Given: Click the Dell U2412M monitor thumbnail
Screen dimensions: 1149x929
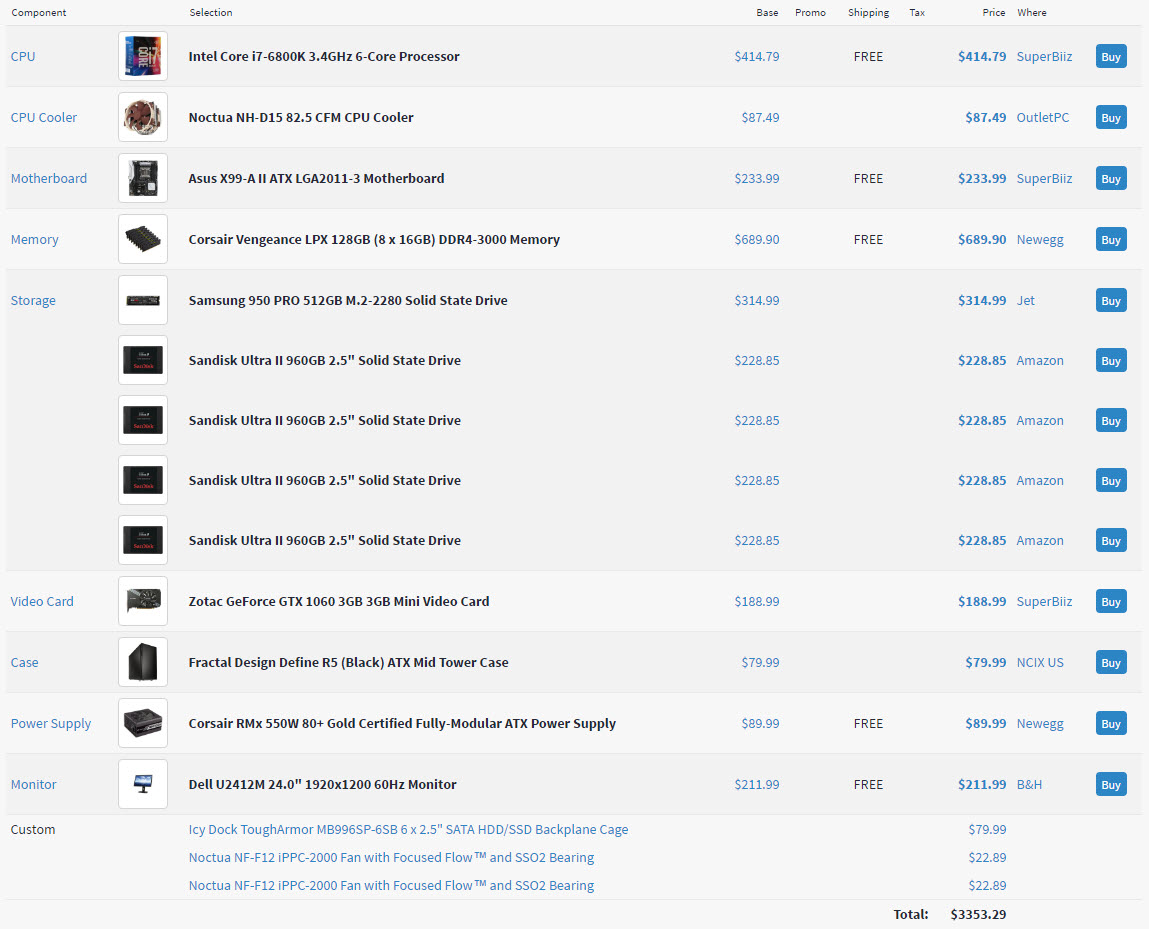Looking at the screenshot, I should [x=142, y=785].
